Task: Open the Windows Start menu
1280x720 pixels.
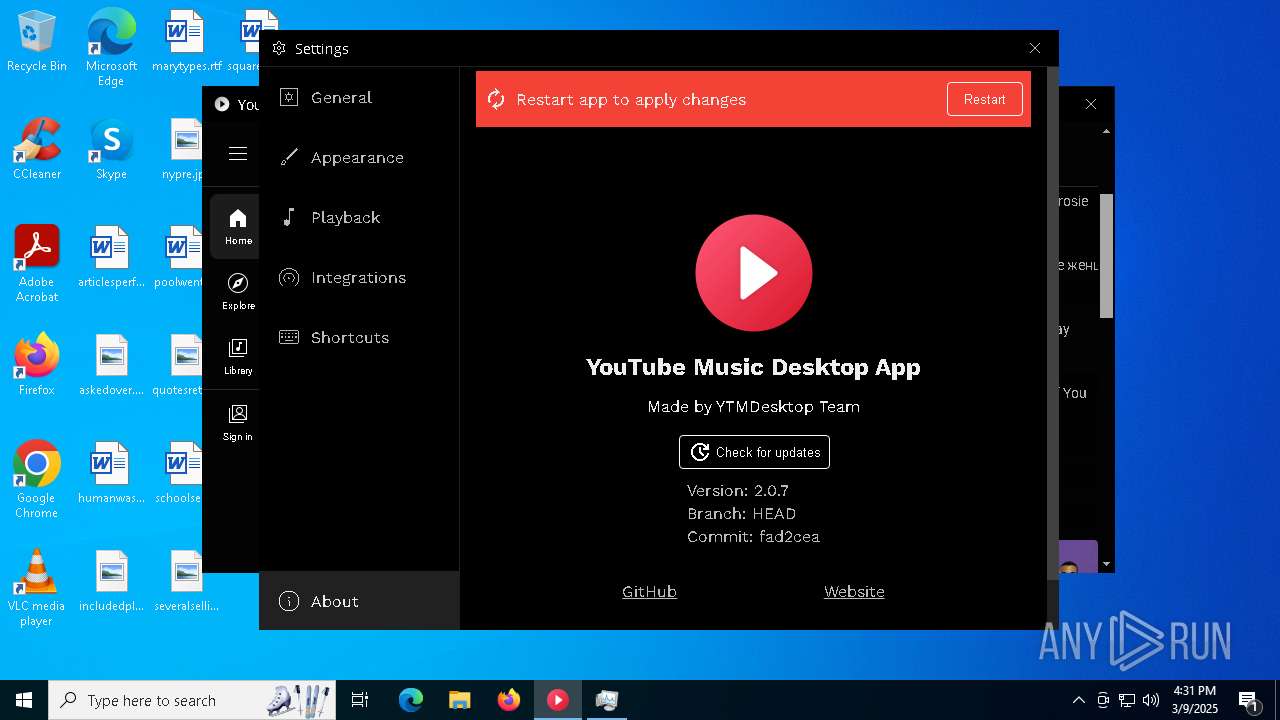Action: coord(24,700)
